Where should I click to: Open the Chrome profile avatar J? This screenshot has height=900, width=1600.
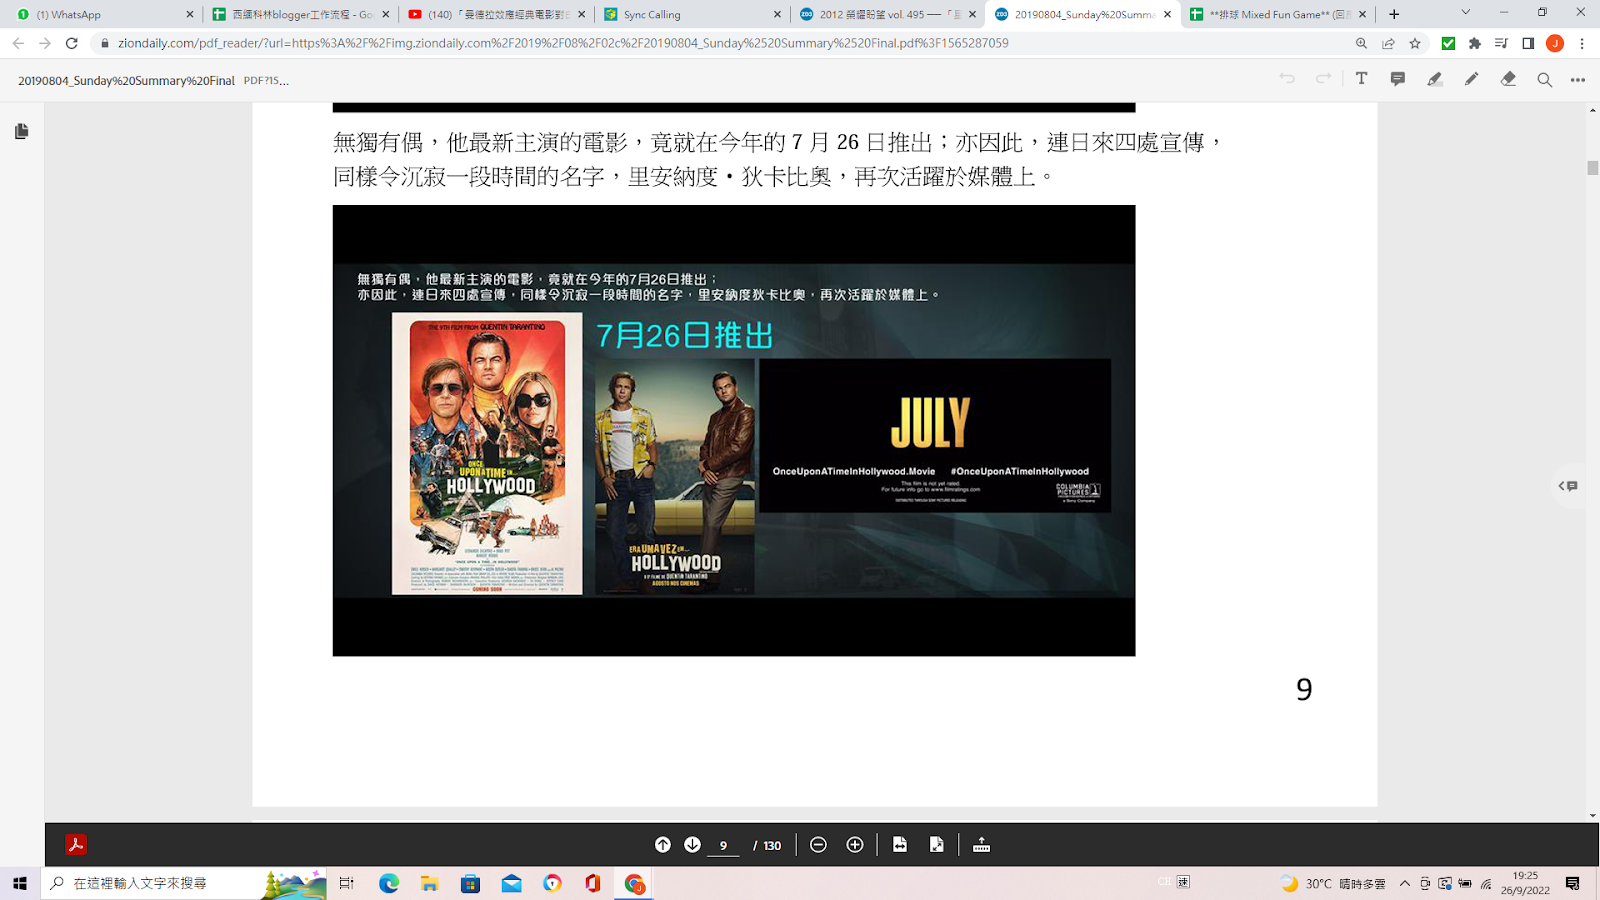pyautogui.click(x=1555, y=43)
